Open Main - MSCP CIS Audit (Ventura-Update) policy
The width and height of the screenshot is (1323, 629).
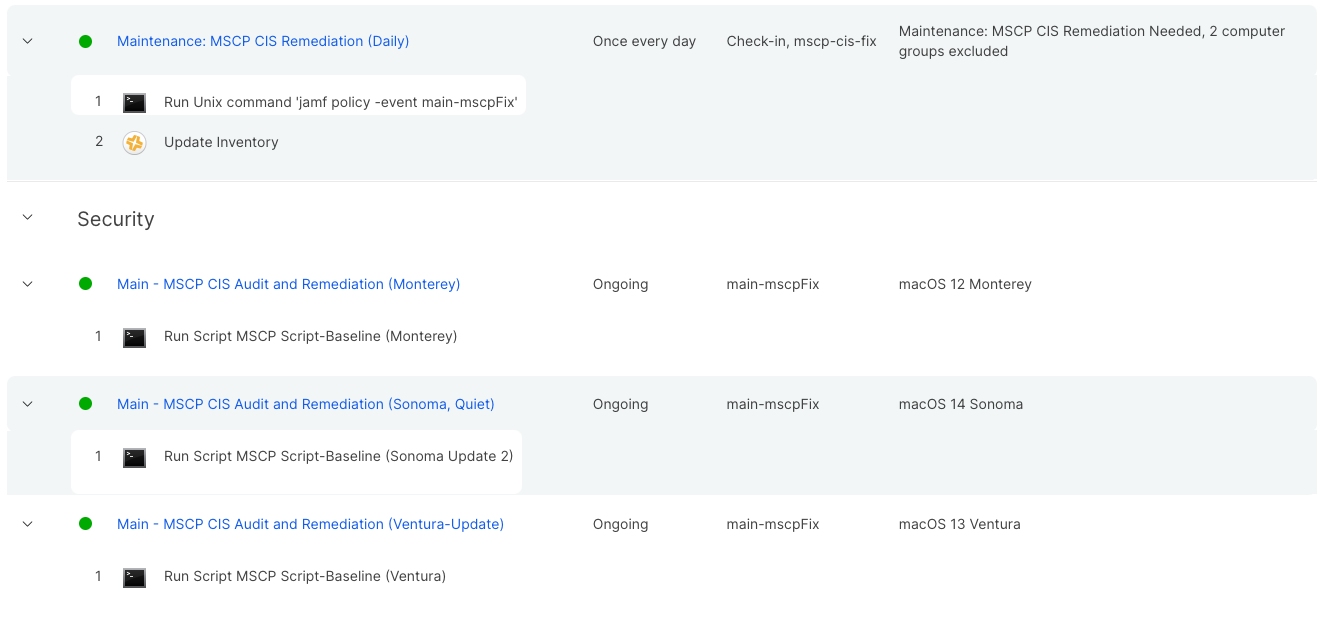(x=310, y=524)
